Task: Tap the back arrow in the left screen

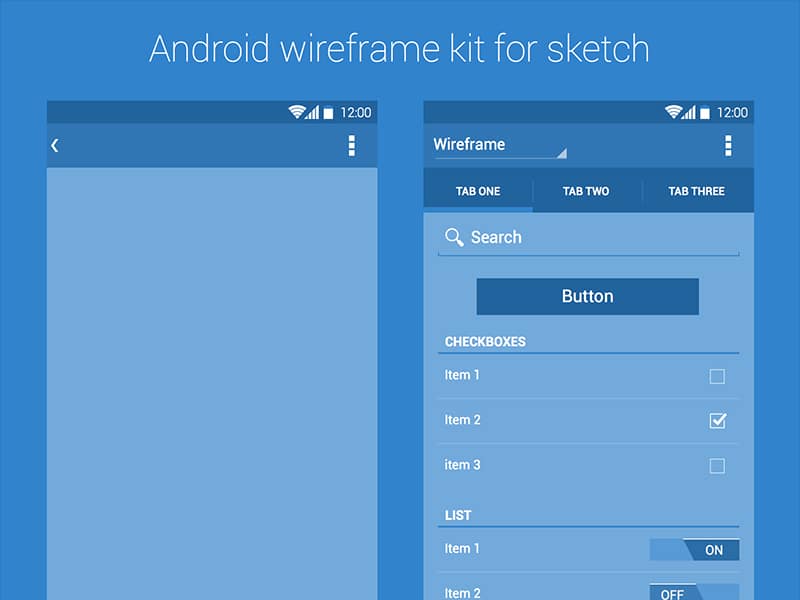Action: pos(55,144)
